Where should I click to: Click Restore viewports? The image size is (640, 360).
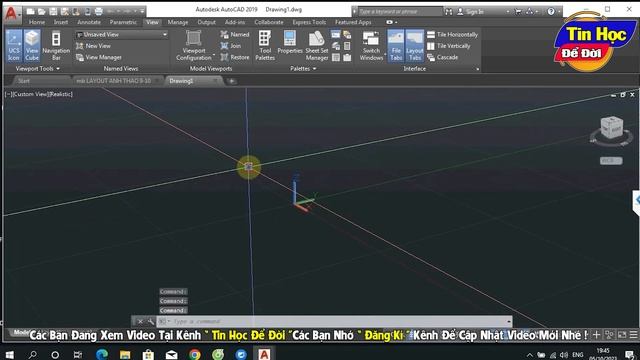click(235, 58)
